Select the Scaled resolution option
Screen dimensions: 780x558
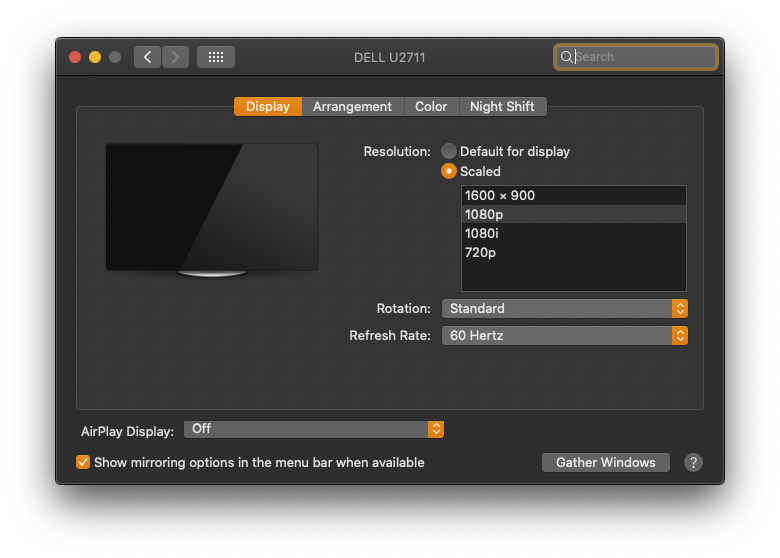coord(449,171)
